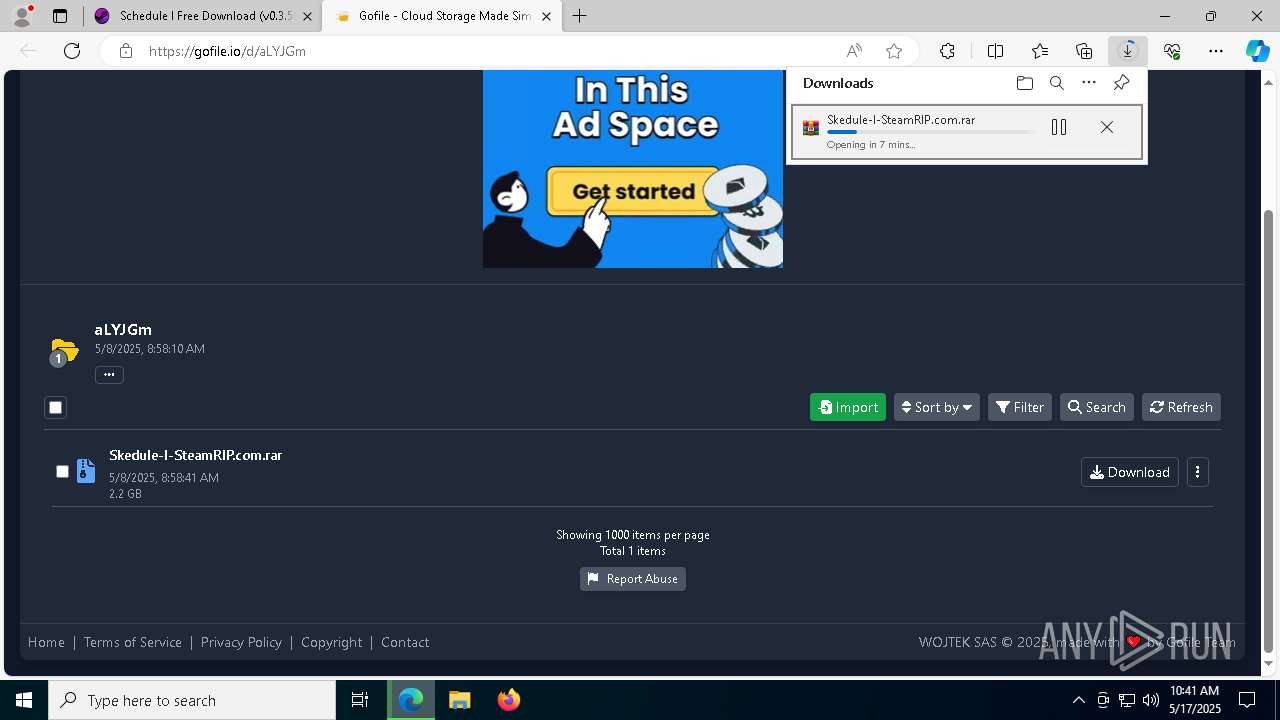Click the rar file archive icon

(x=86, y=471)
